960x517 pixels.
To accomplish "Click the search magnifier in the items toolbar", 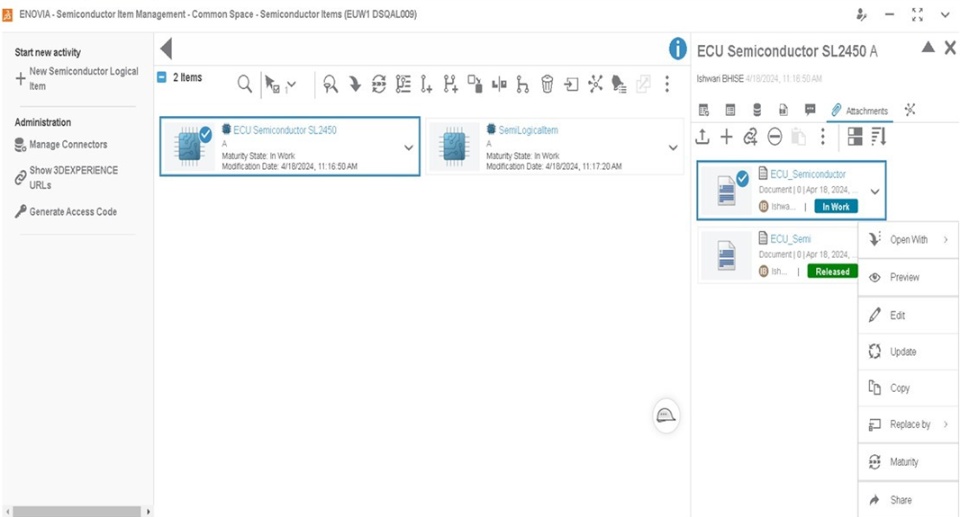I will click(x=244, y=84).
